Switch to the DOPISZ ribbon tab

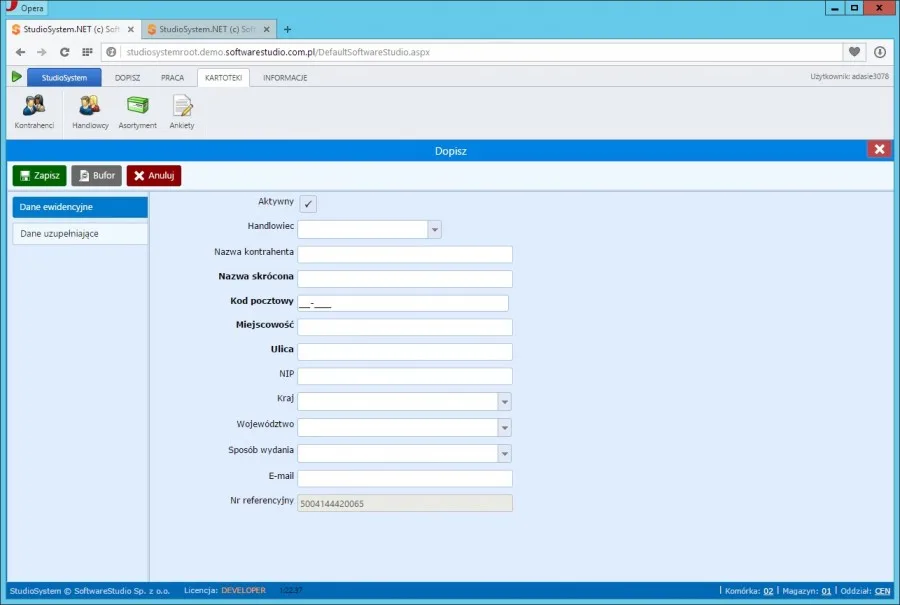coord(127,77)
